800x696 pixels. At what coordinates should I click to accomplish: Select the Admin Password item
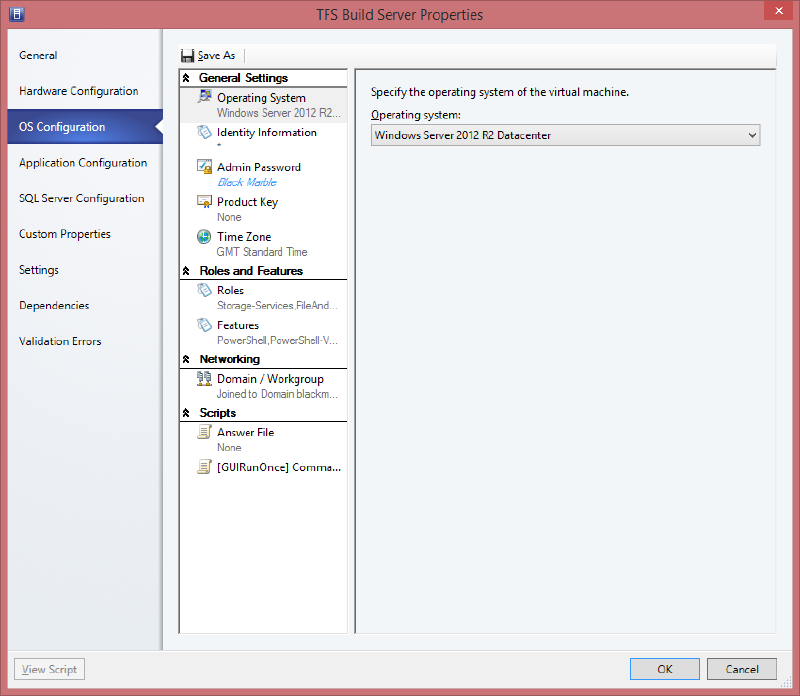pos(263,174)
